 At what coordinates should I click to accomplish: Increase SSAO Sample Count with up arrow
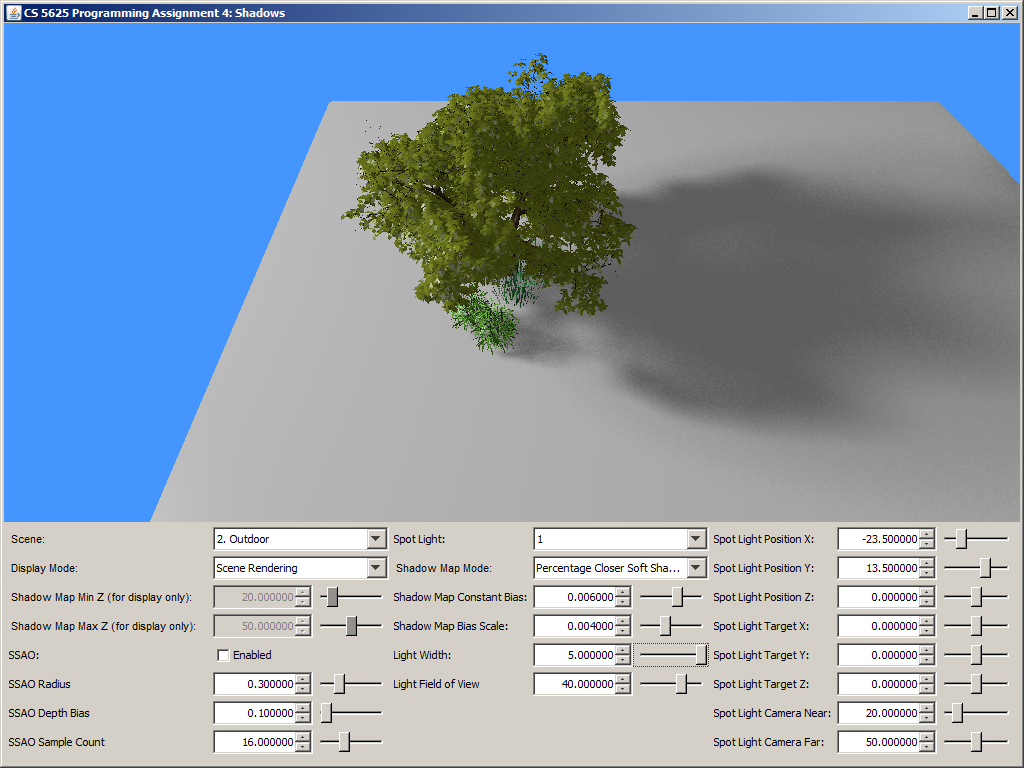pyautogui.click(x=304, y=737)
